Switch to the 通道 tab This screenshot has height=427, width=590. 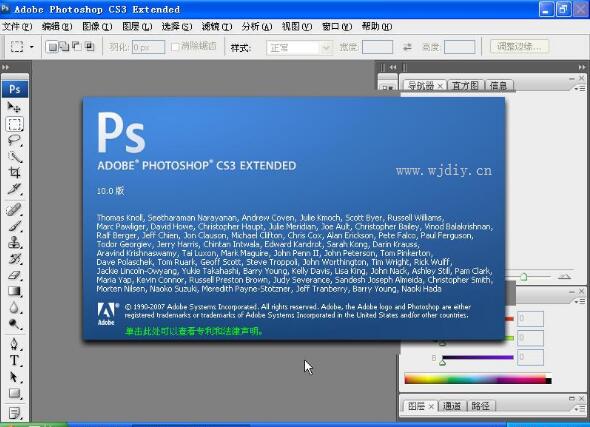click(x=452, y=406)
